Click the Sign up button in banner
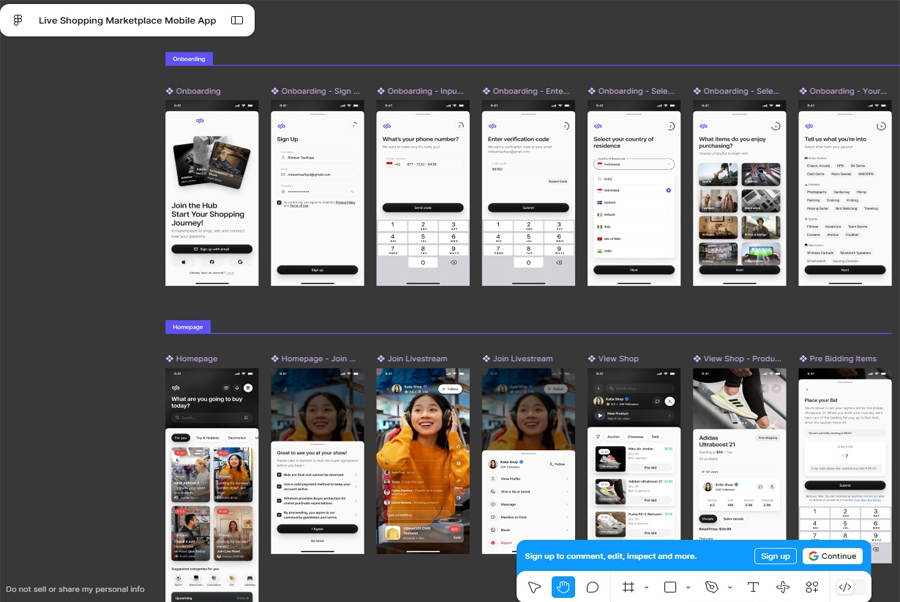 (775, 556)
